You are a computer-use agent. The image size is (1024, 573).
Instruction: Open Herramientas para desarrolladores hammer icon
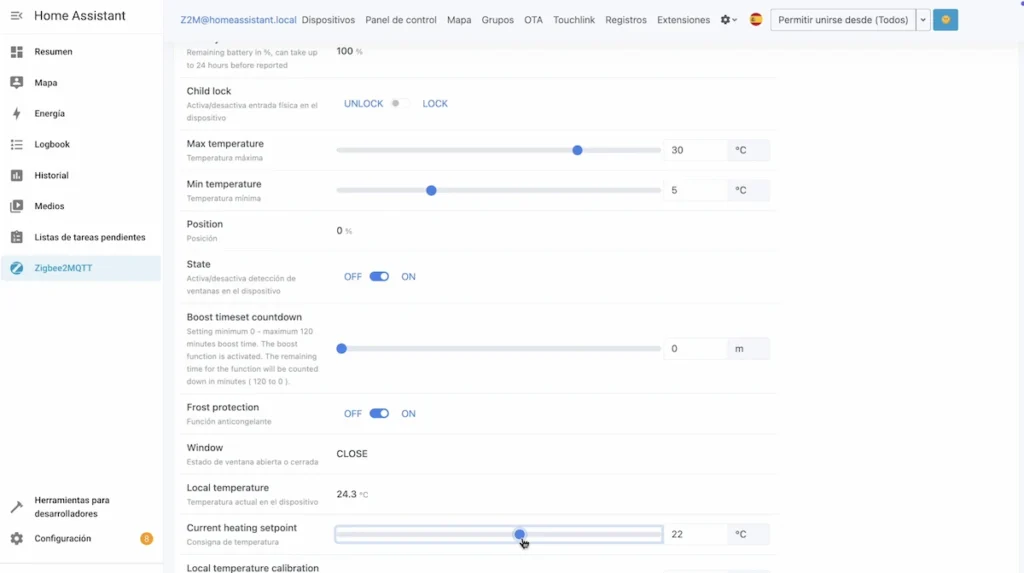16,507
